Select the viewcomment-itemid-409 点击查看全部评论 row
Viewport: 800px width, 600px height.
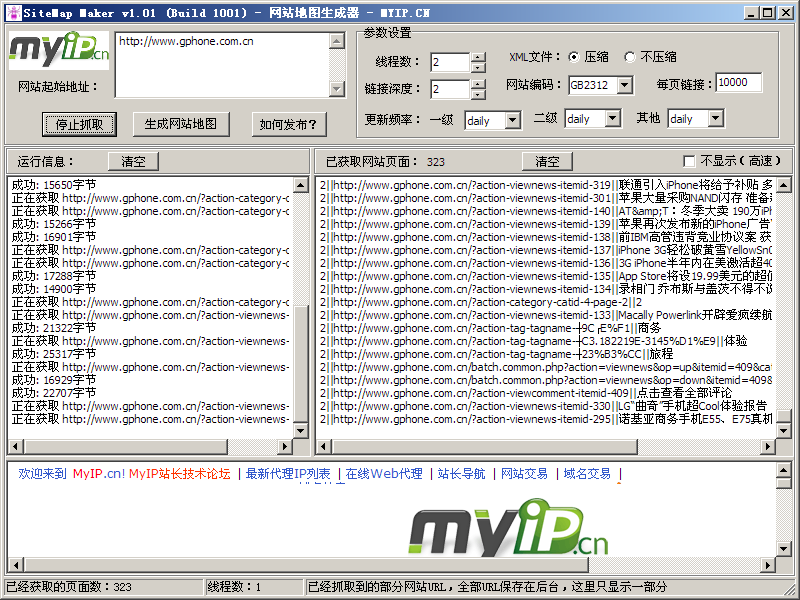[x=526, y=393]
